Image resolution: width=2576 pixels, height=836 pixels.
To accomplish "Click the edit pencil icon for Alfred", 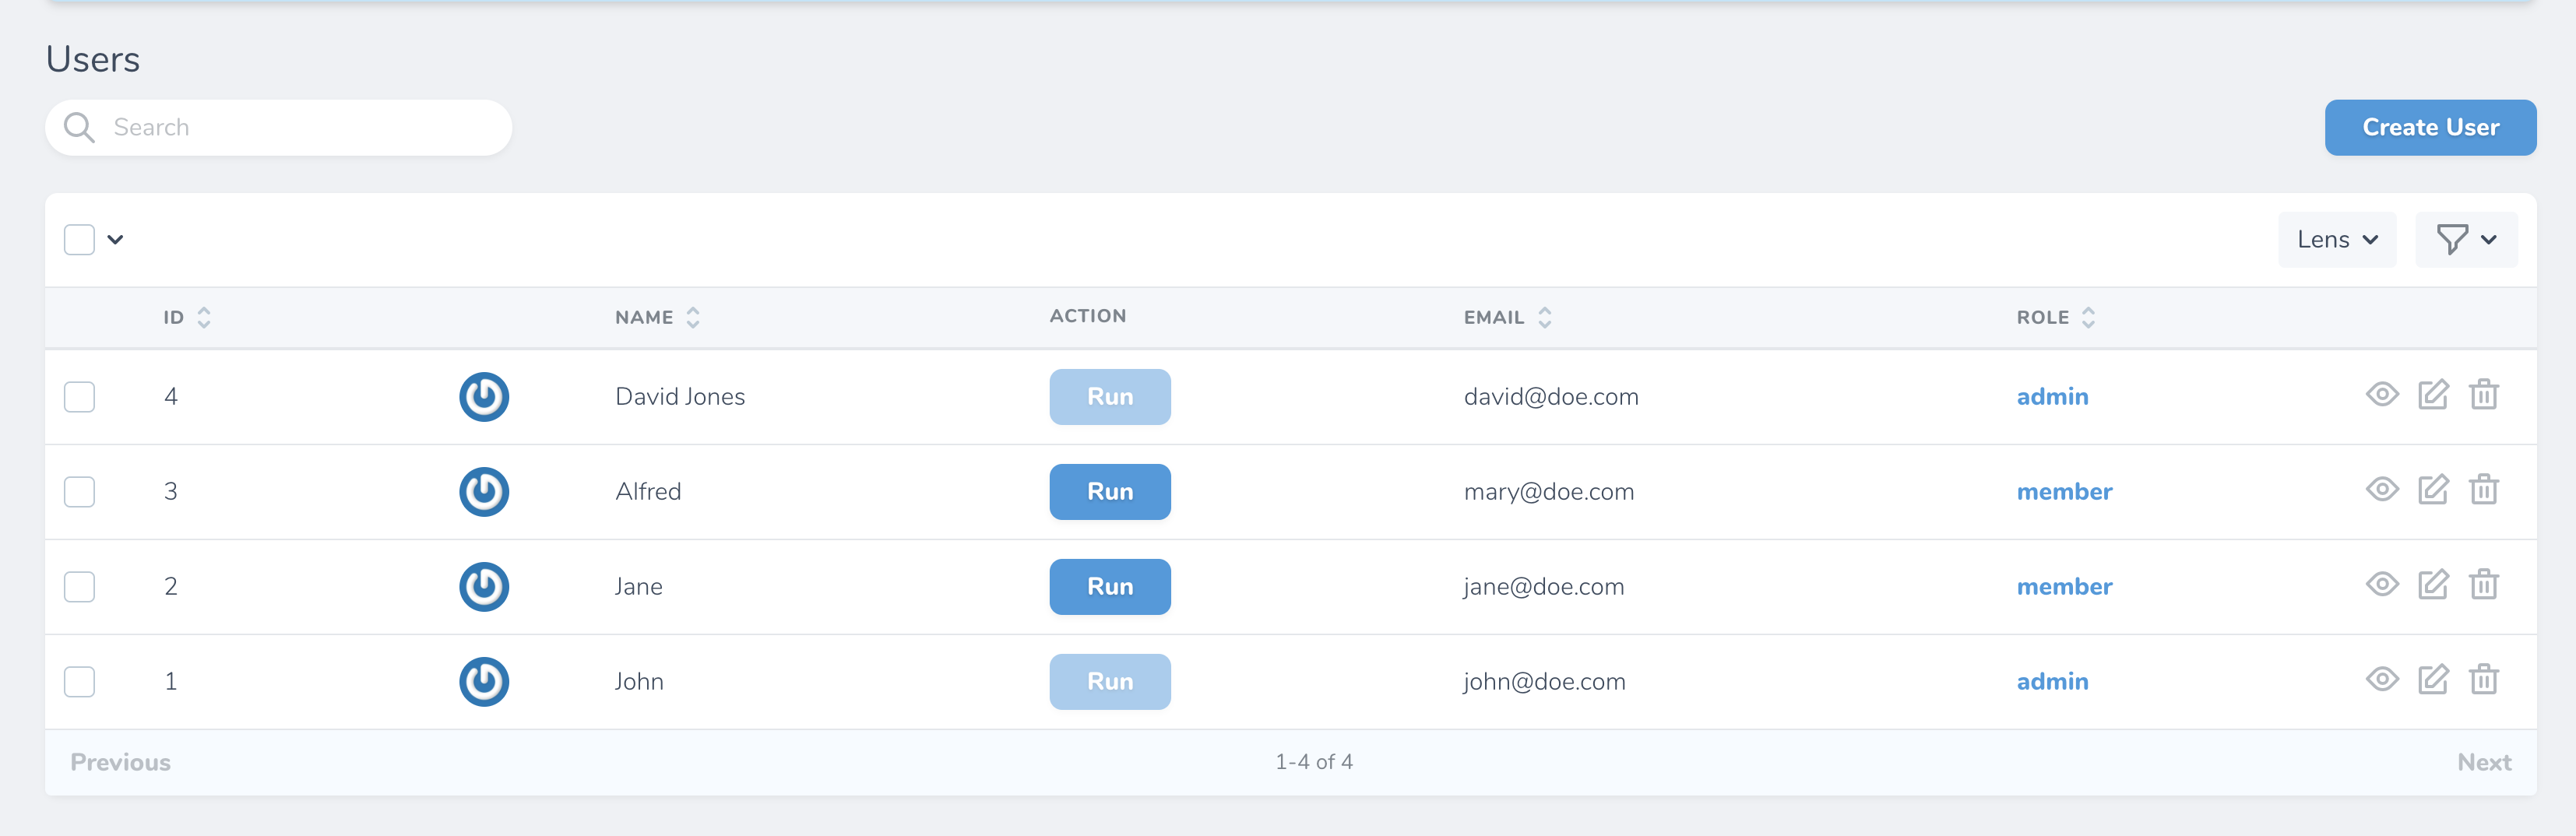I will pos(2434,490).
